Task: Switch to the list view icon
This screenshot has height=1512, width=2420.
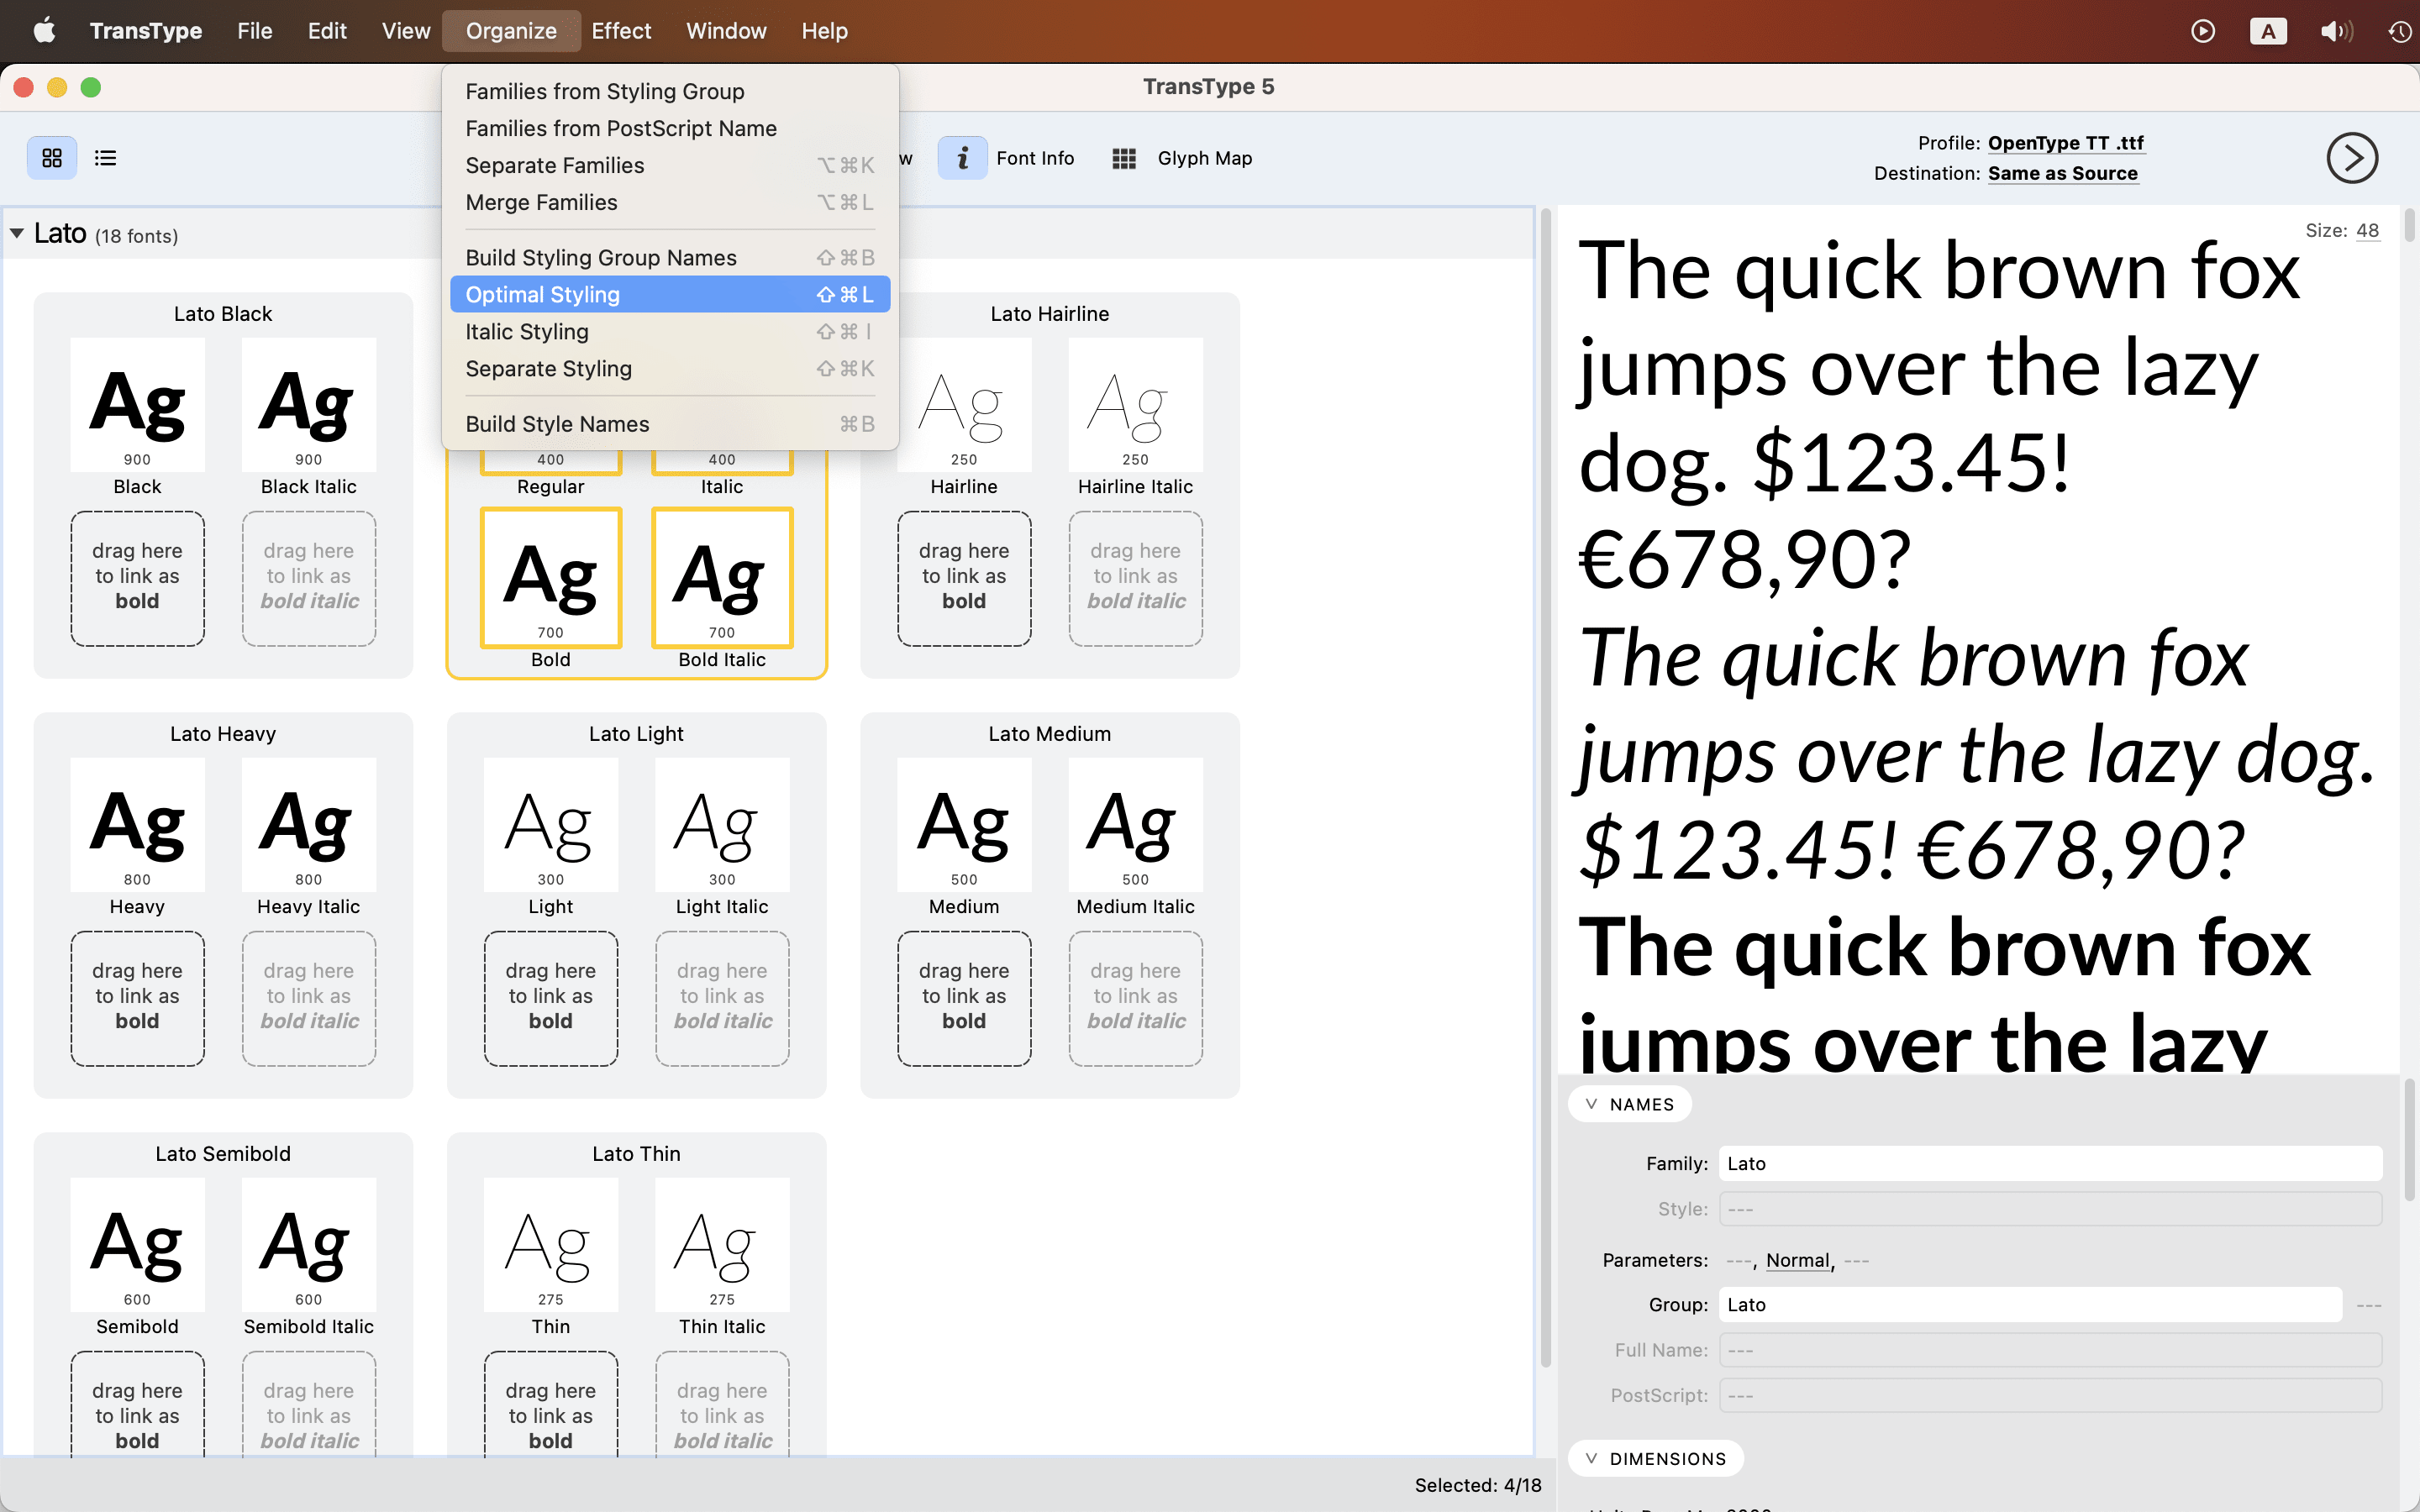Action: [x=105, y=158]
